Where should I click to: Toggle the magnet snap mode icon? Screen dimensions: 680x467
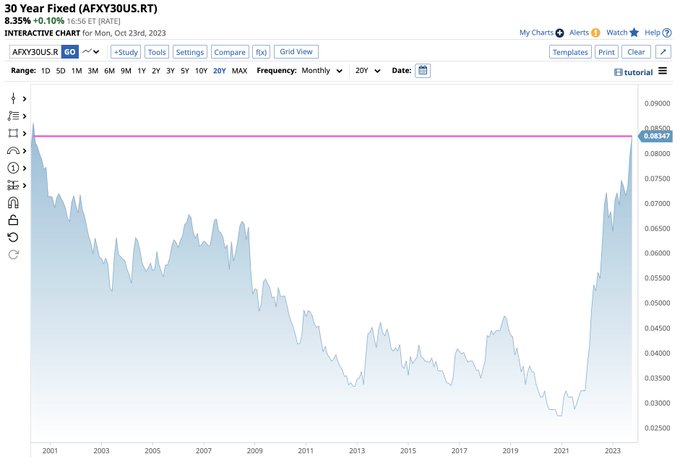coord(13,203)
